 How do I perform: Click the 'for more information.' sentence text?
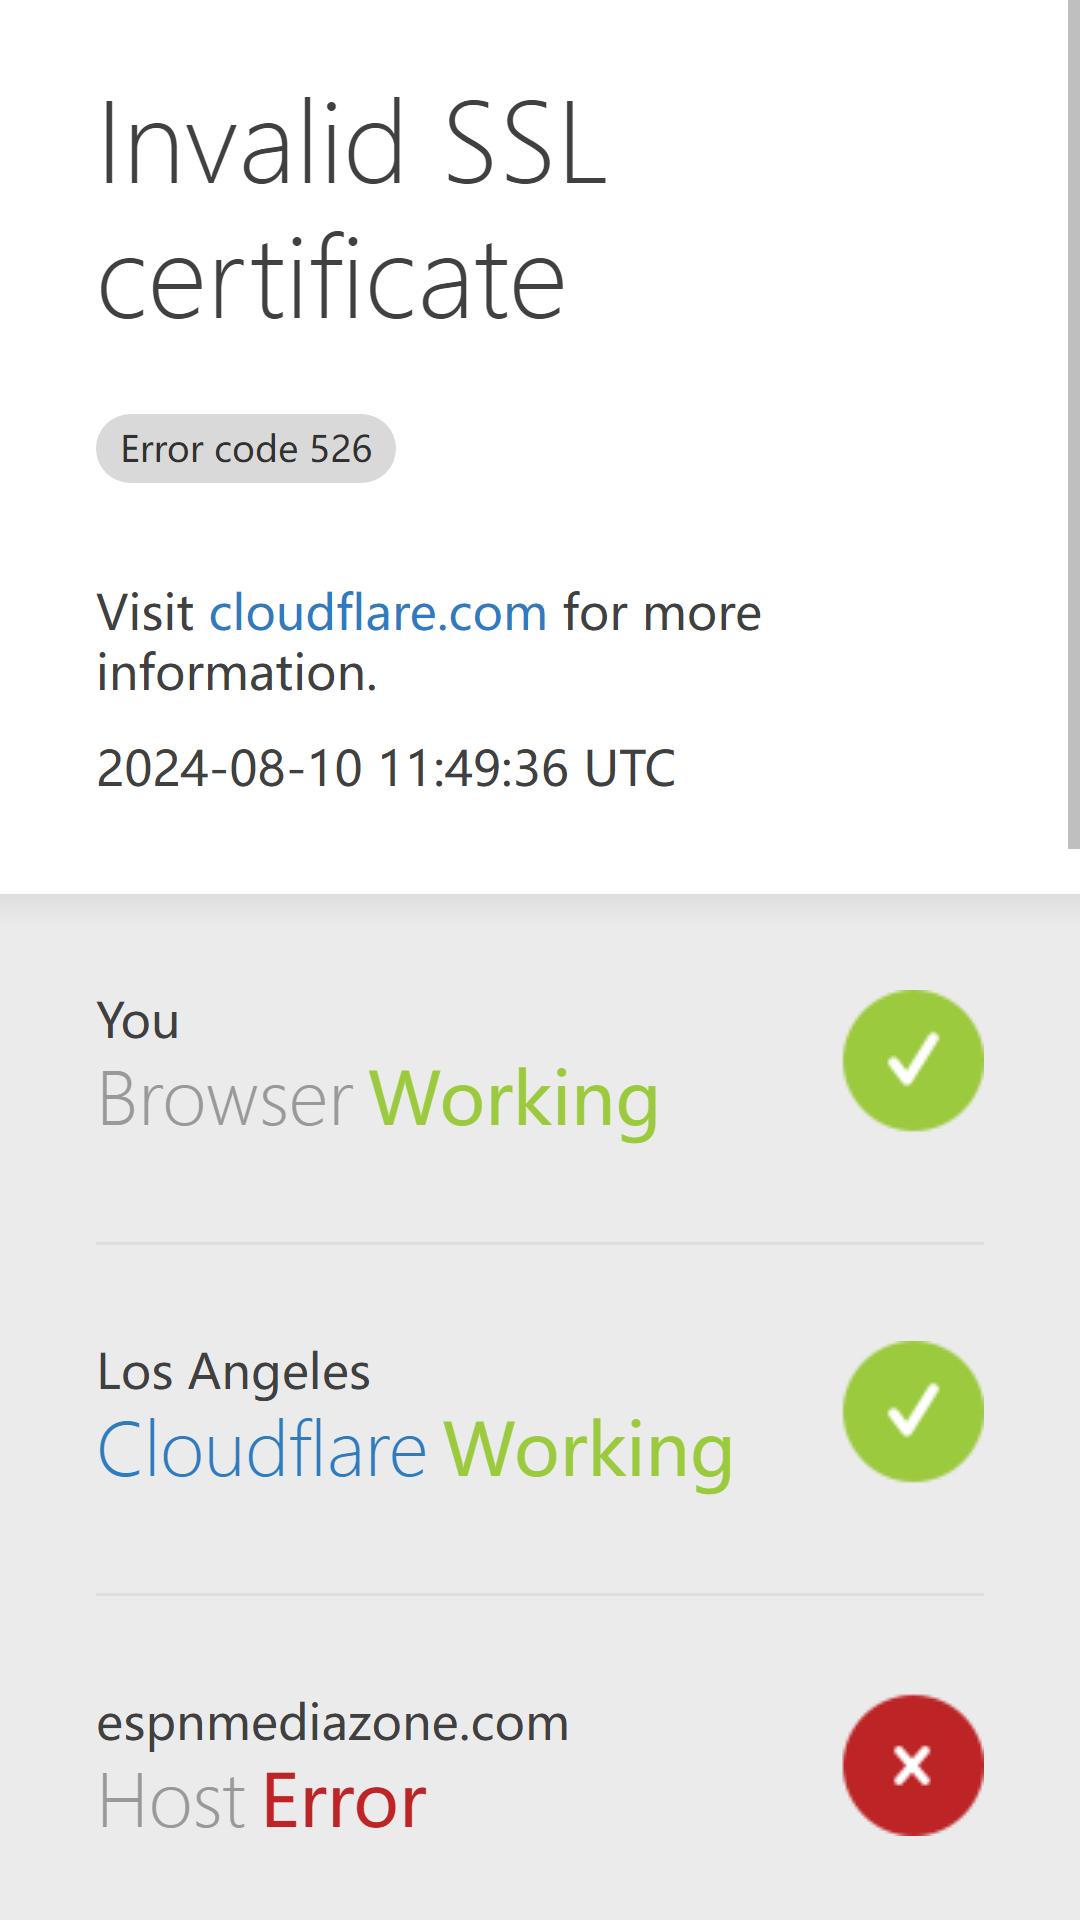pyautogui.click(x=429, y=642)
